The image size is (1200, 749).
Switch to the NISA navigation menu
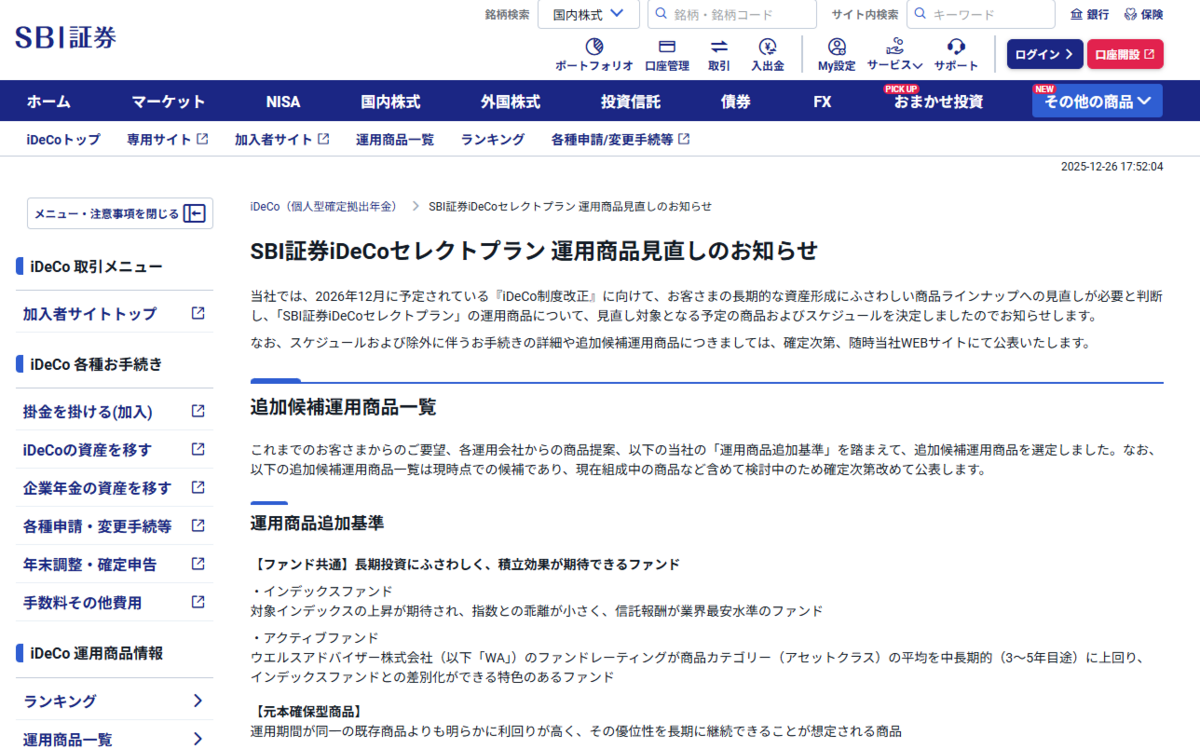tap(283, 101)
